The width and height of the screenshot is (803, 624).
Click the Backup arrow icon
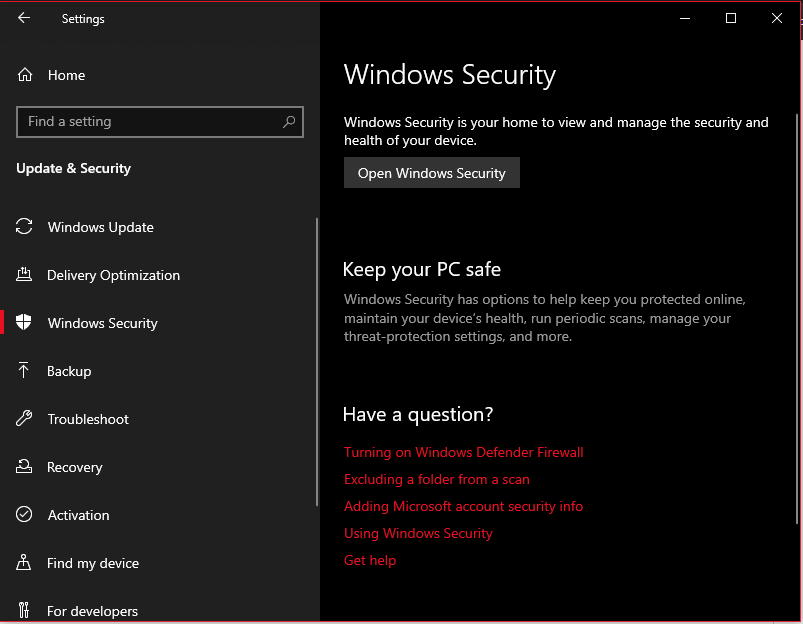point(24,370)
